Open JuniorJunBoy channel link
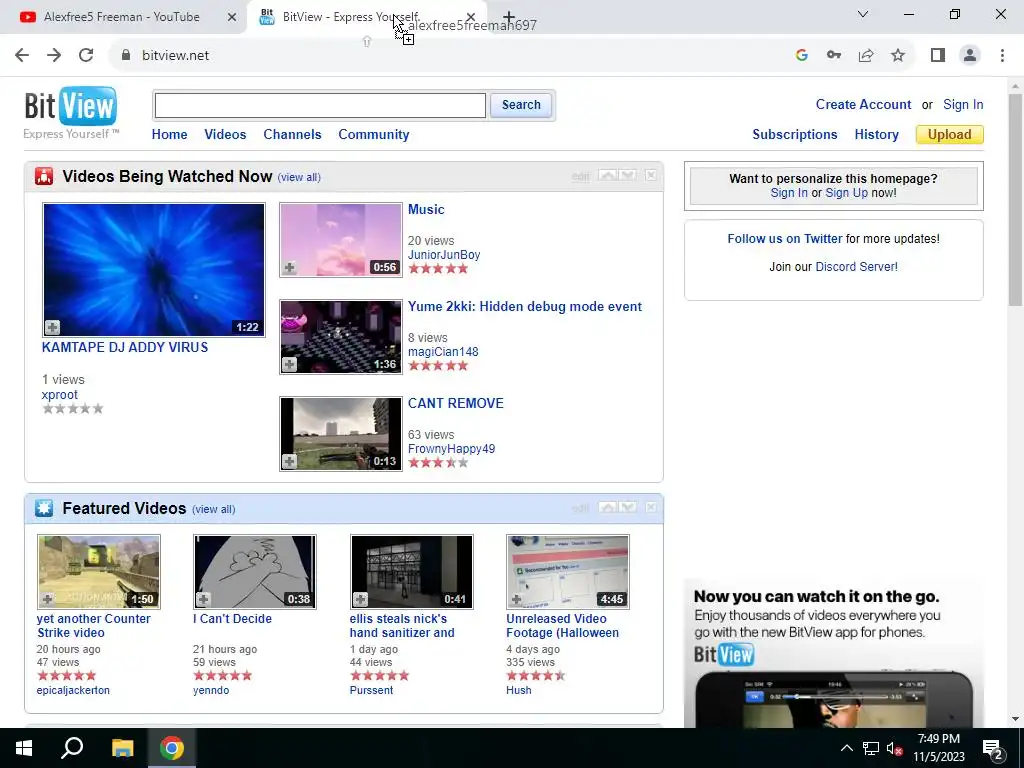1024x768 pixels. click(444, 255)
